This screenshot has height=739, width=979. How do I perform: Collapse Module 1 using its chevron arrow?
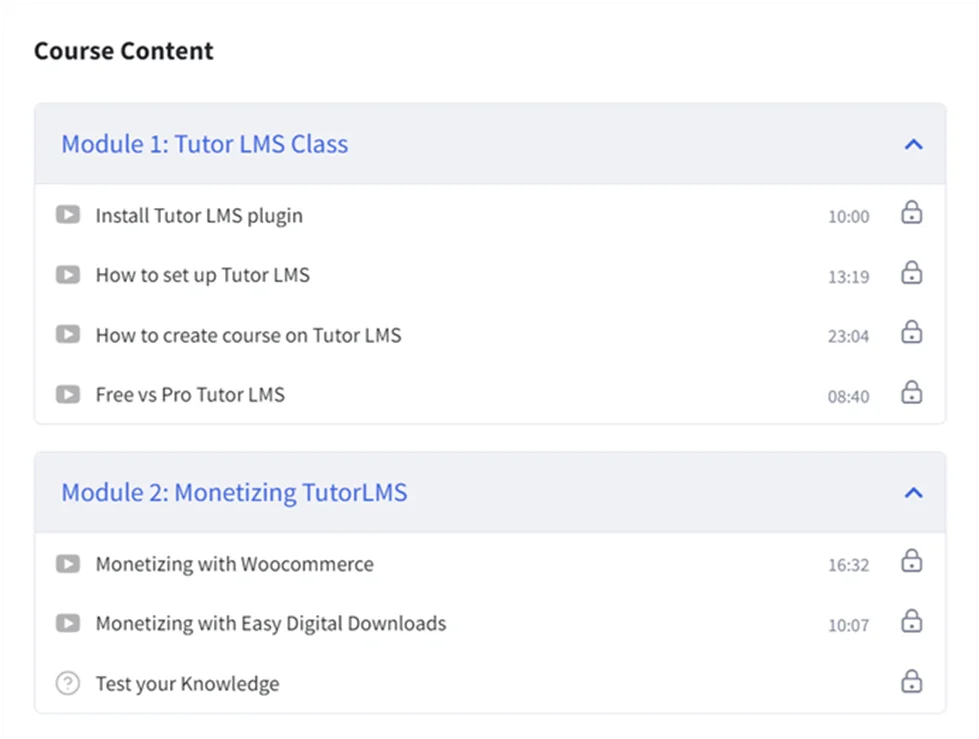pos(912,144)
